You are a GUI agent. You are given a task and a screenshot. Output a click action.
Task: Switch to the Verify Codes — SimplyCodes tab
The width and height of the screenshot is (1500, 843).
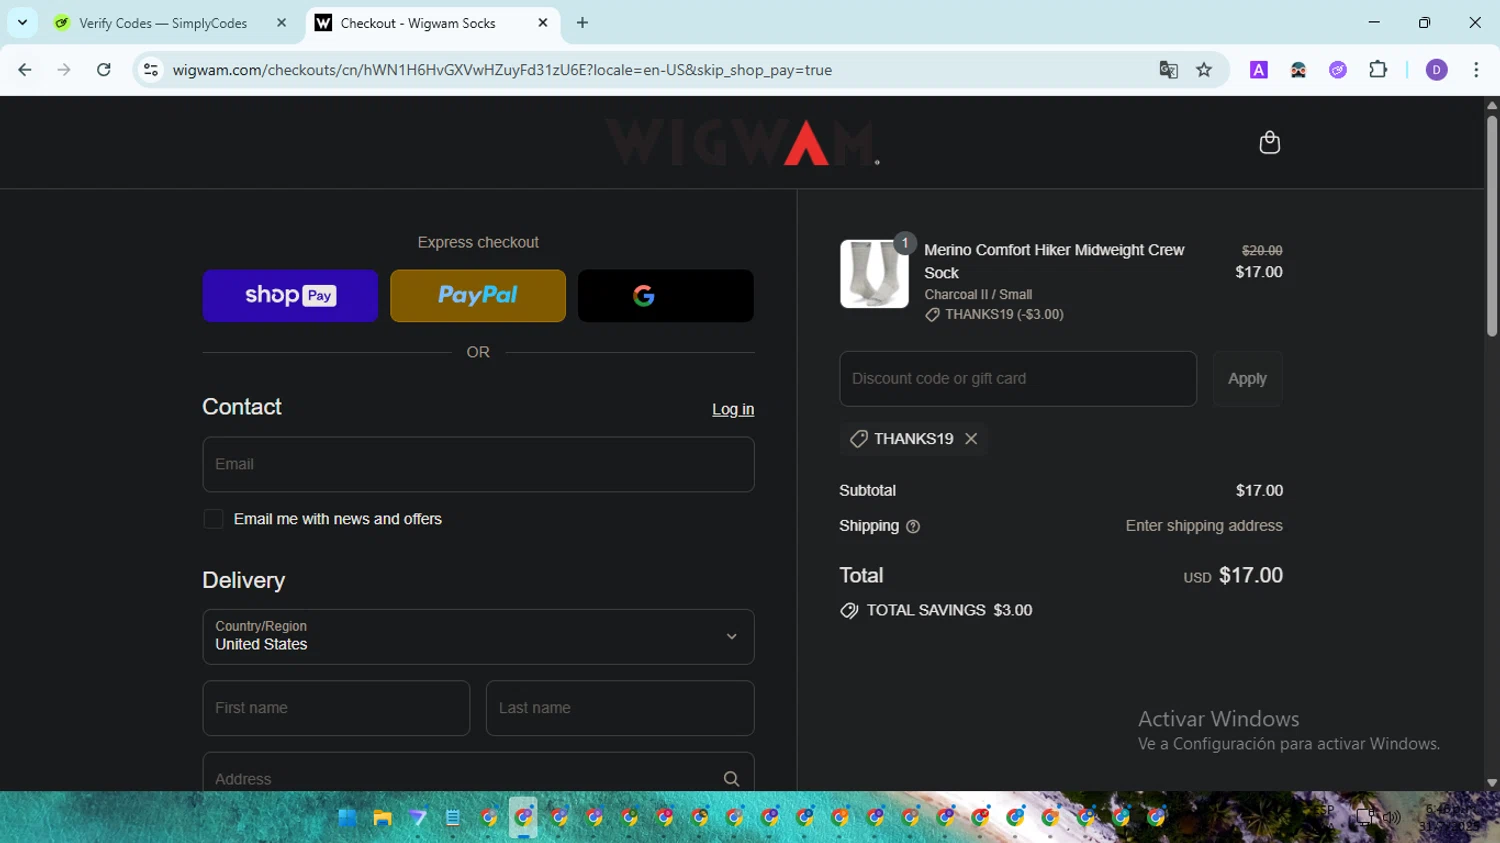[163, 23]
